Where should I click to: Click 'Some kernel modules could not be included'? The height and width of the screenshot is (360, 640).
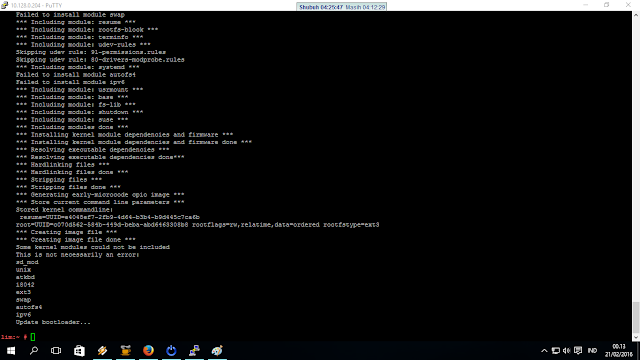tap(93, 247)
